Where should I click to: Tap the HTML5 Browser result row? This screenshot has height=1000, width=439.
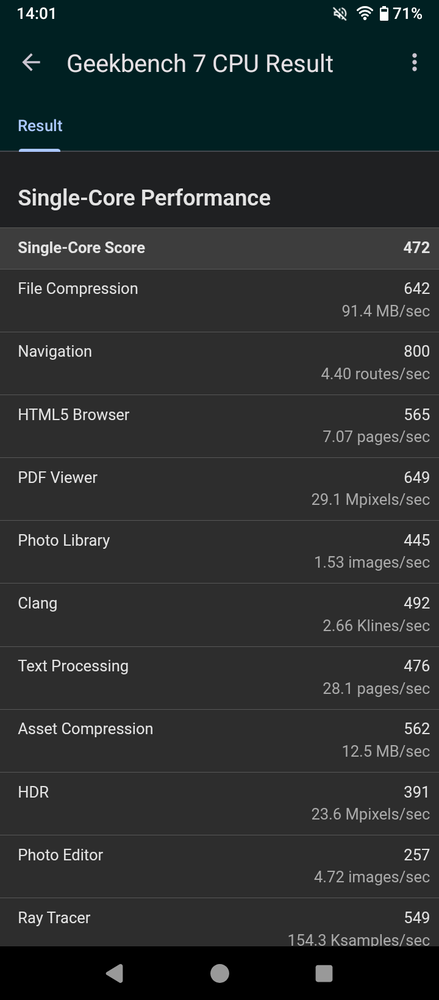click(x=220, y=426)
